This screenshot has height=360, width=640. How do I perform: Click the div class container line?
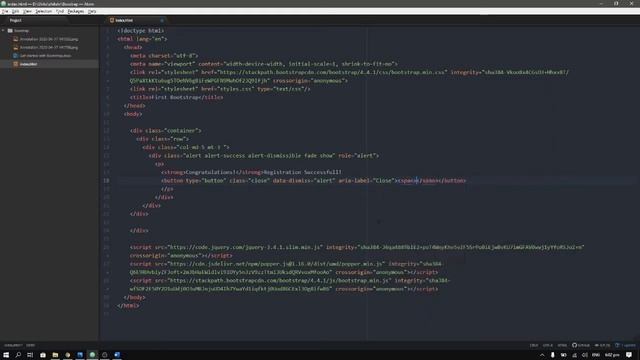166,131
